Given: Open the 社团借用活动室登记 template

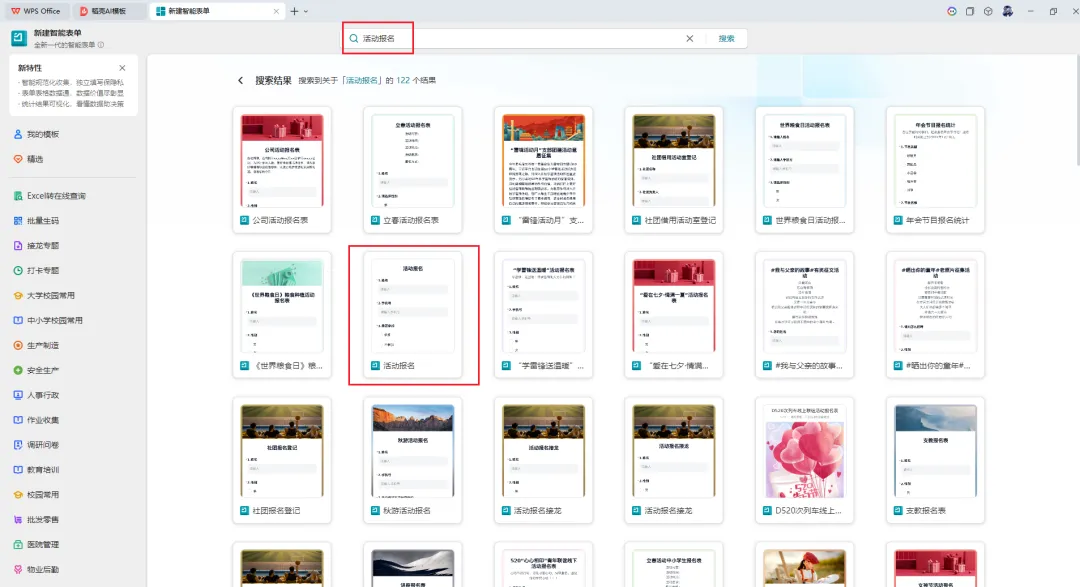Looking at the screenshot, I should pyautogui.click(x=674, y=169).
